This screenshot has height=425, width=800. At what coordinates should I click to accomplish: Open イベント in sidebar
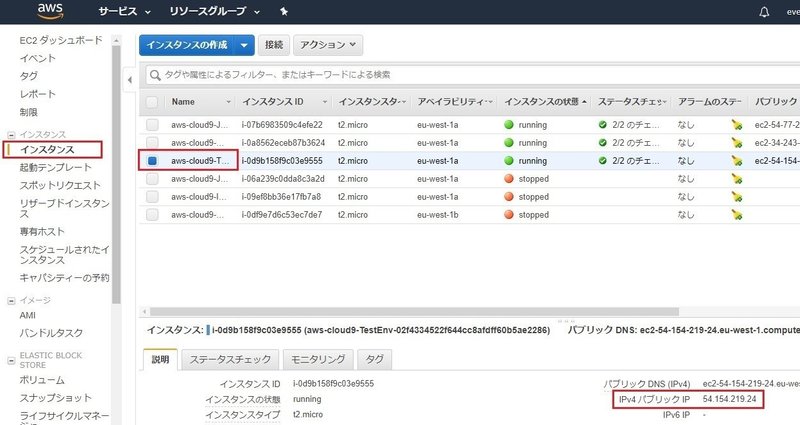click(x=37, y=58)
